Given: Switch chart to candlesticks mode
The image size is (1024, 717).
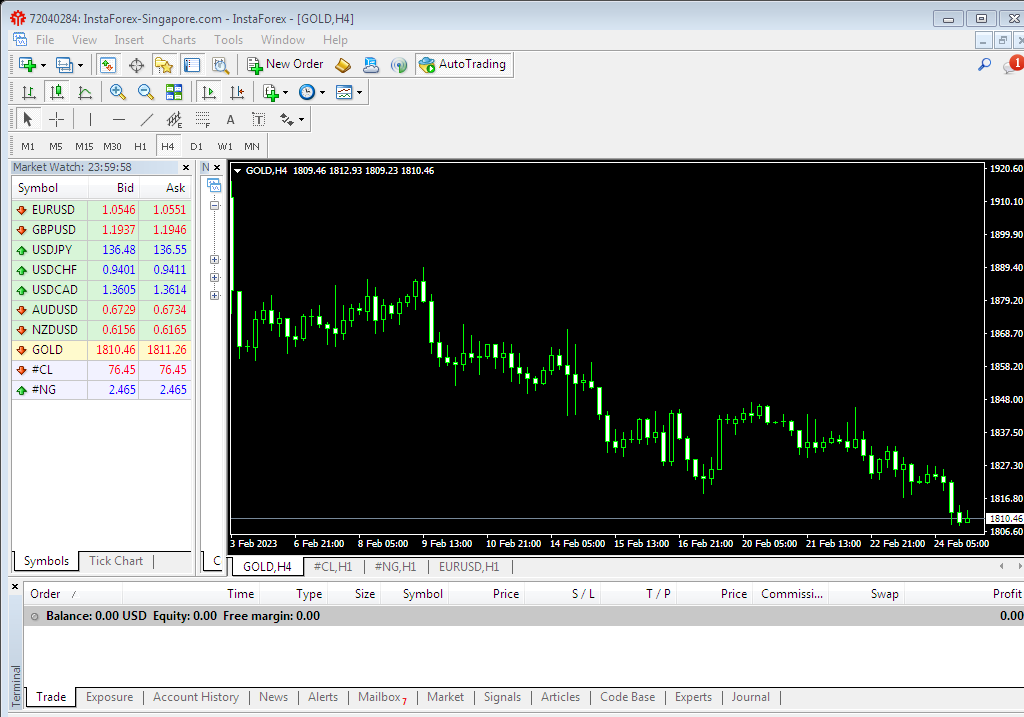Looking at the screenshot, I should (57, 92).
